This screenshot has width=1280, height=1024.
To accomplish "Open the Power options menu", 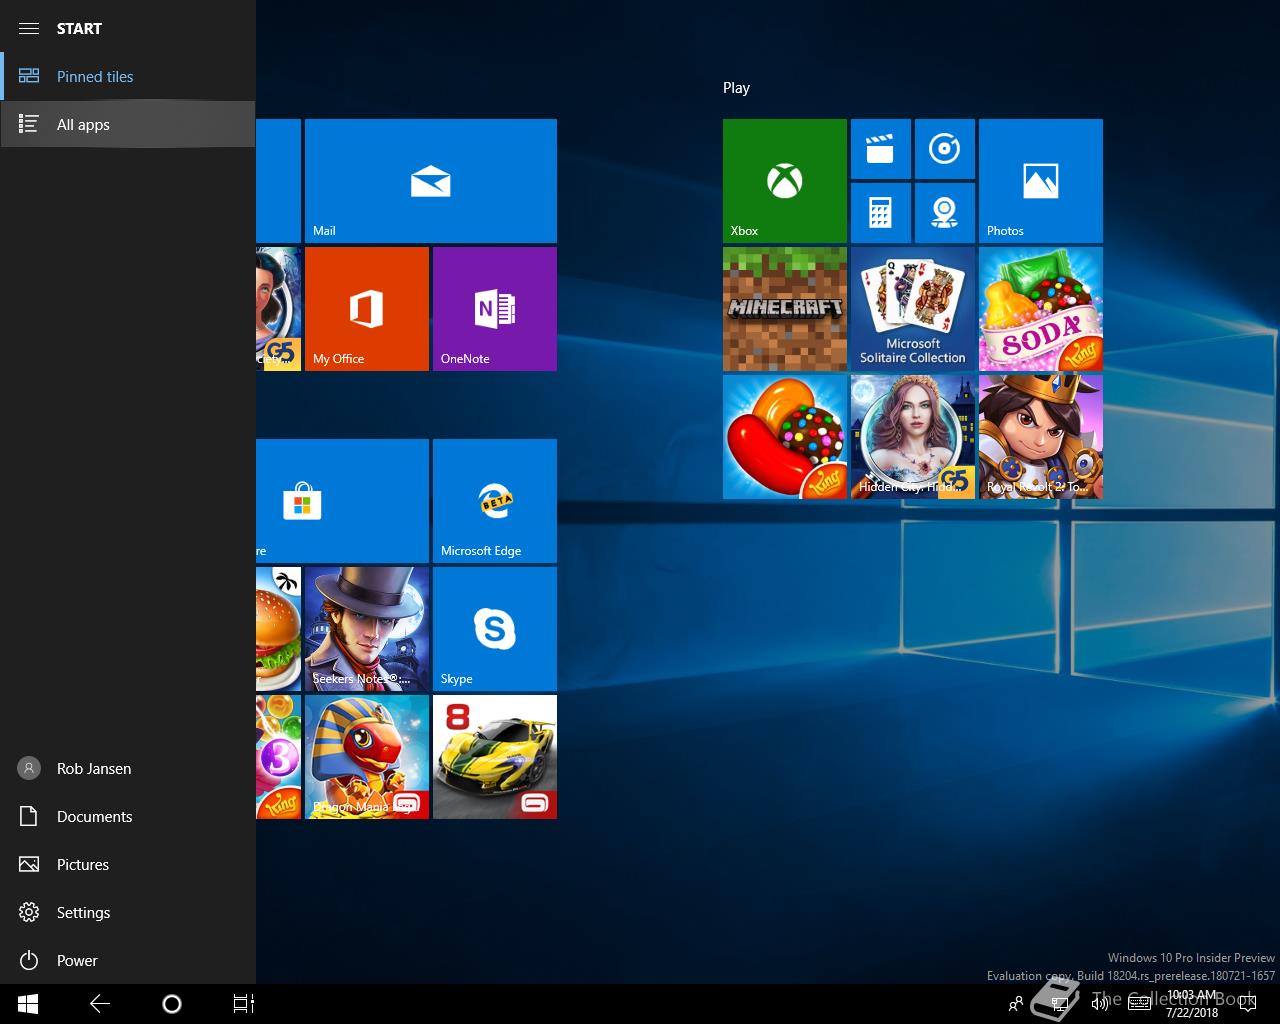I will tap(76, 961).
